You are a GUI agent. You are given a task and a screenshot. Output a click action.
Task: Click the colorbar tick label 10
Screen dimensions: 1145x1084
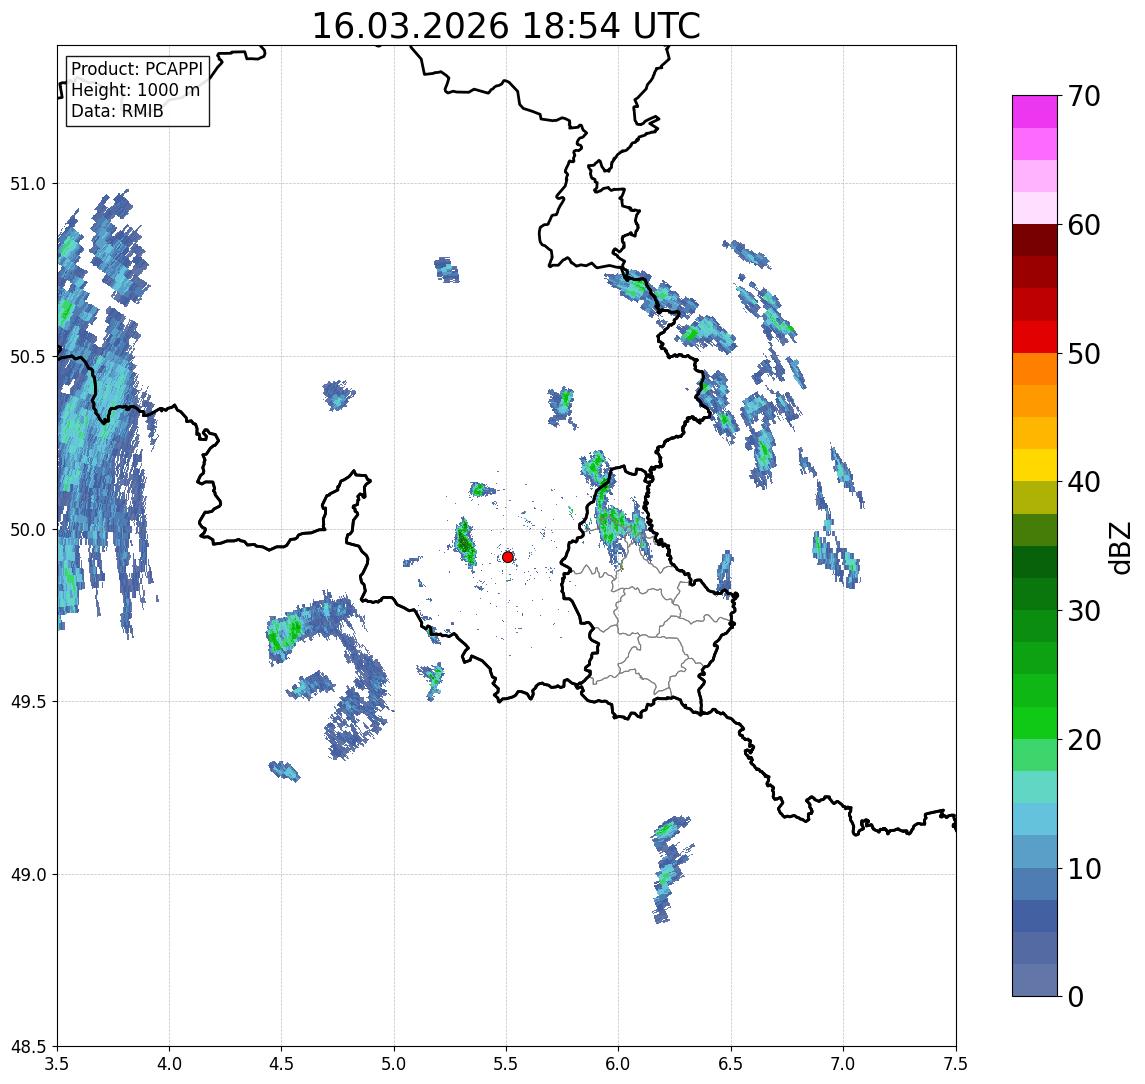[x=1084, y=869]
